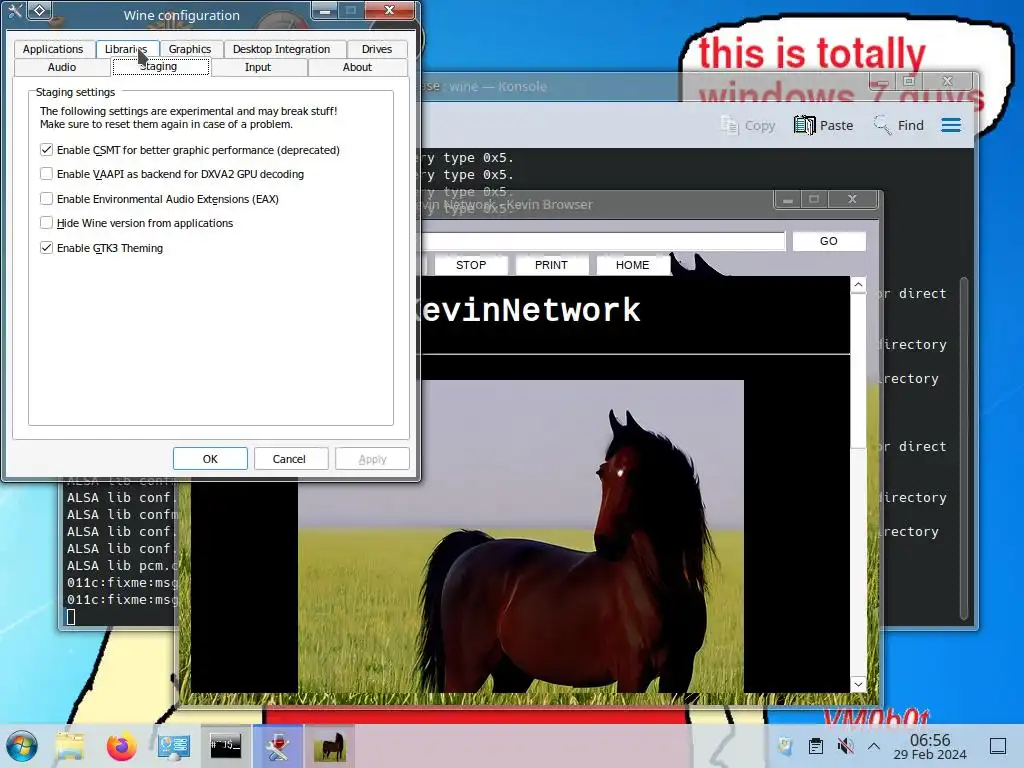This screenshot has width=1024, height=768.
Task: Close the Wine configuration window
Action: [x=389, y=10]
